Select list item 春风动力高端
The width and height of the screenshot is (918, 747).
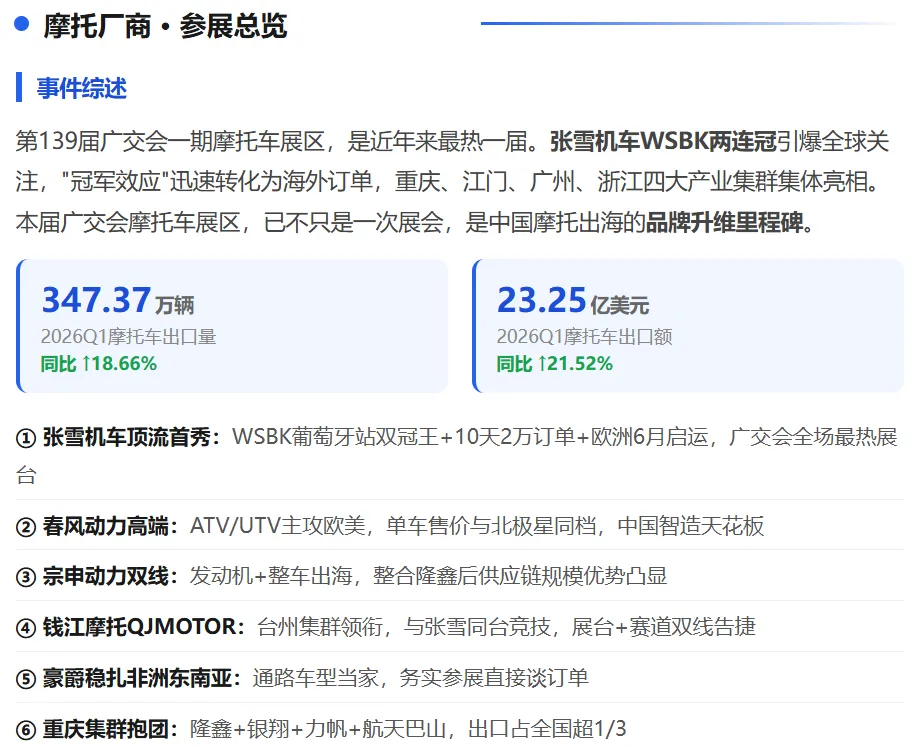pyautogui.click(x=460, y=526)
